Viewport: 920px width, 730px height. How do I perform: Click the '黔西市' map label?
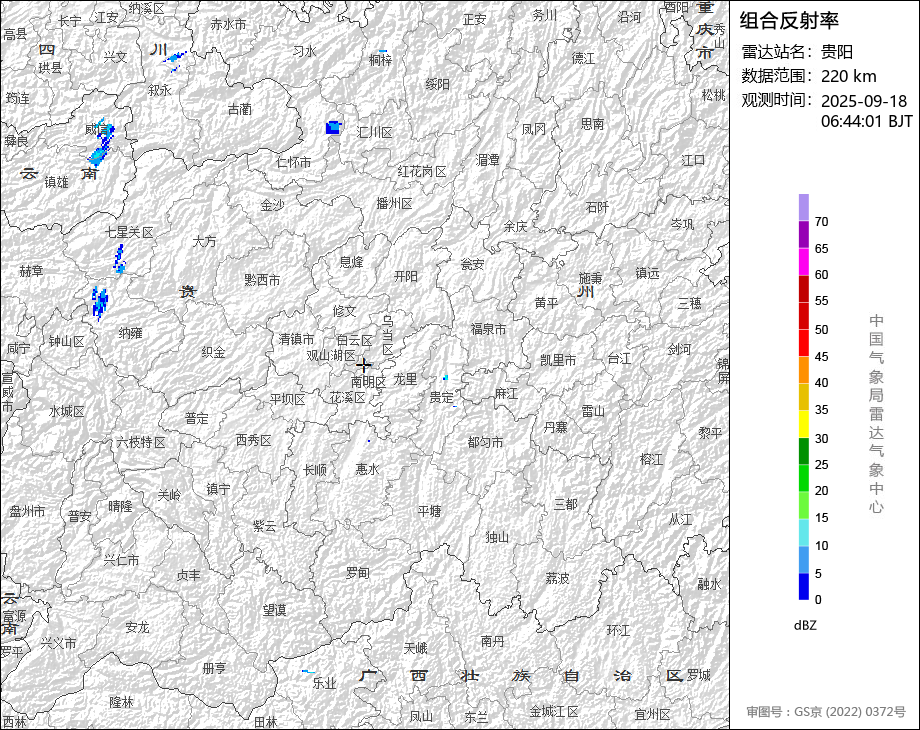tap(262, 280)
